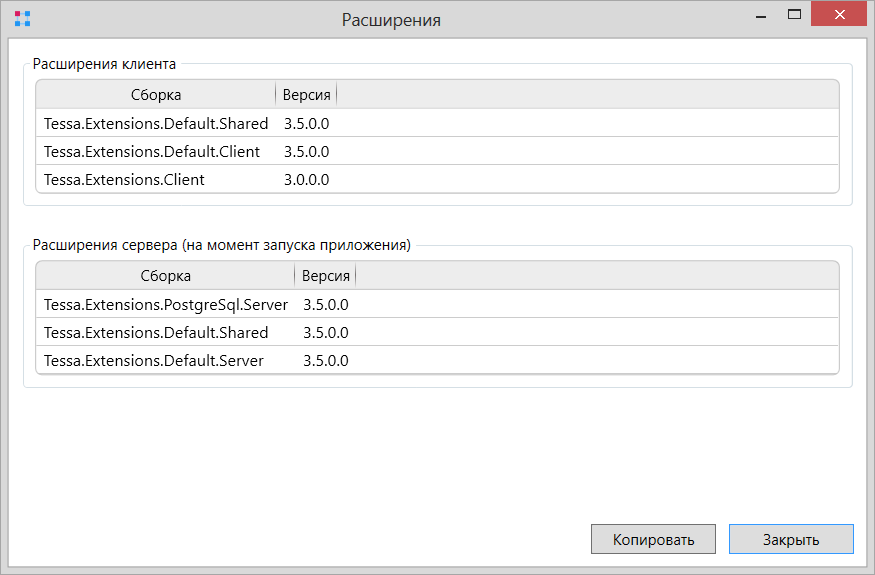Maximize the Расширения window
The image size is (875, 575).
click(x=795, y=15)
